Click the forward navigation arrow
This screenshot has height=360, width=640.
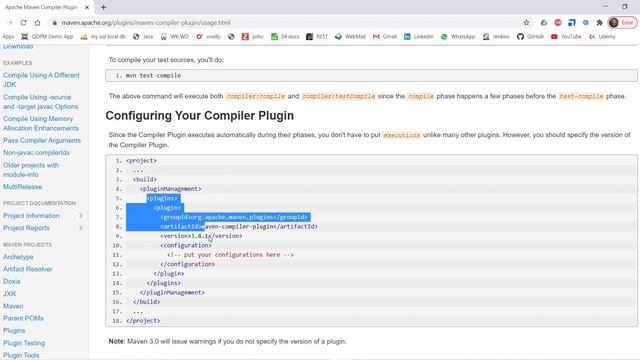(x=9, y=22)
